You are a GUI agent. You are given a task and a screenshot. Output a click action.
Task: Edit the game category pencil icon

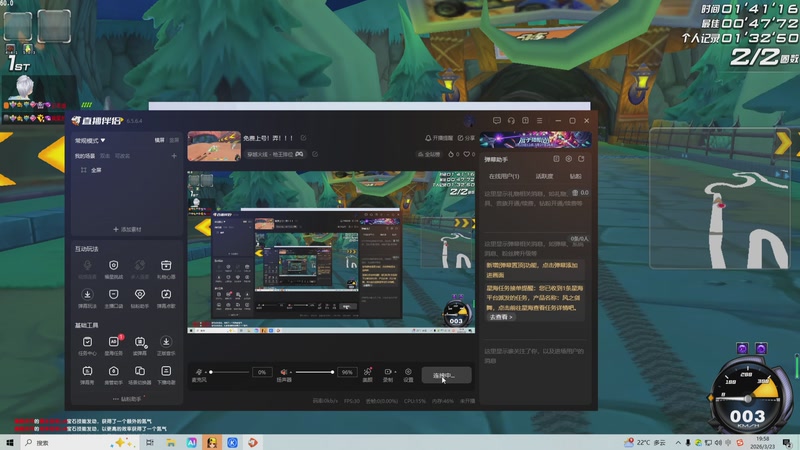[x=315, y=154]
